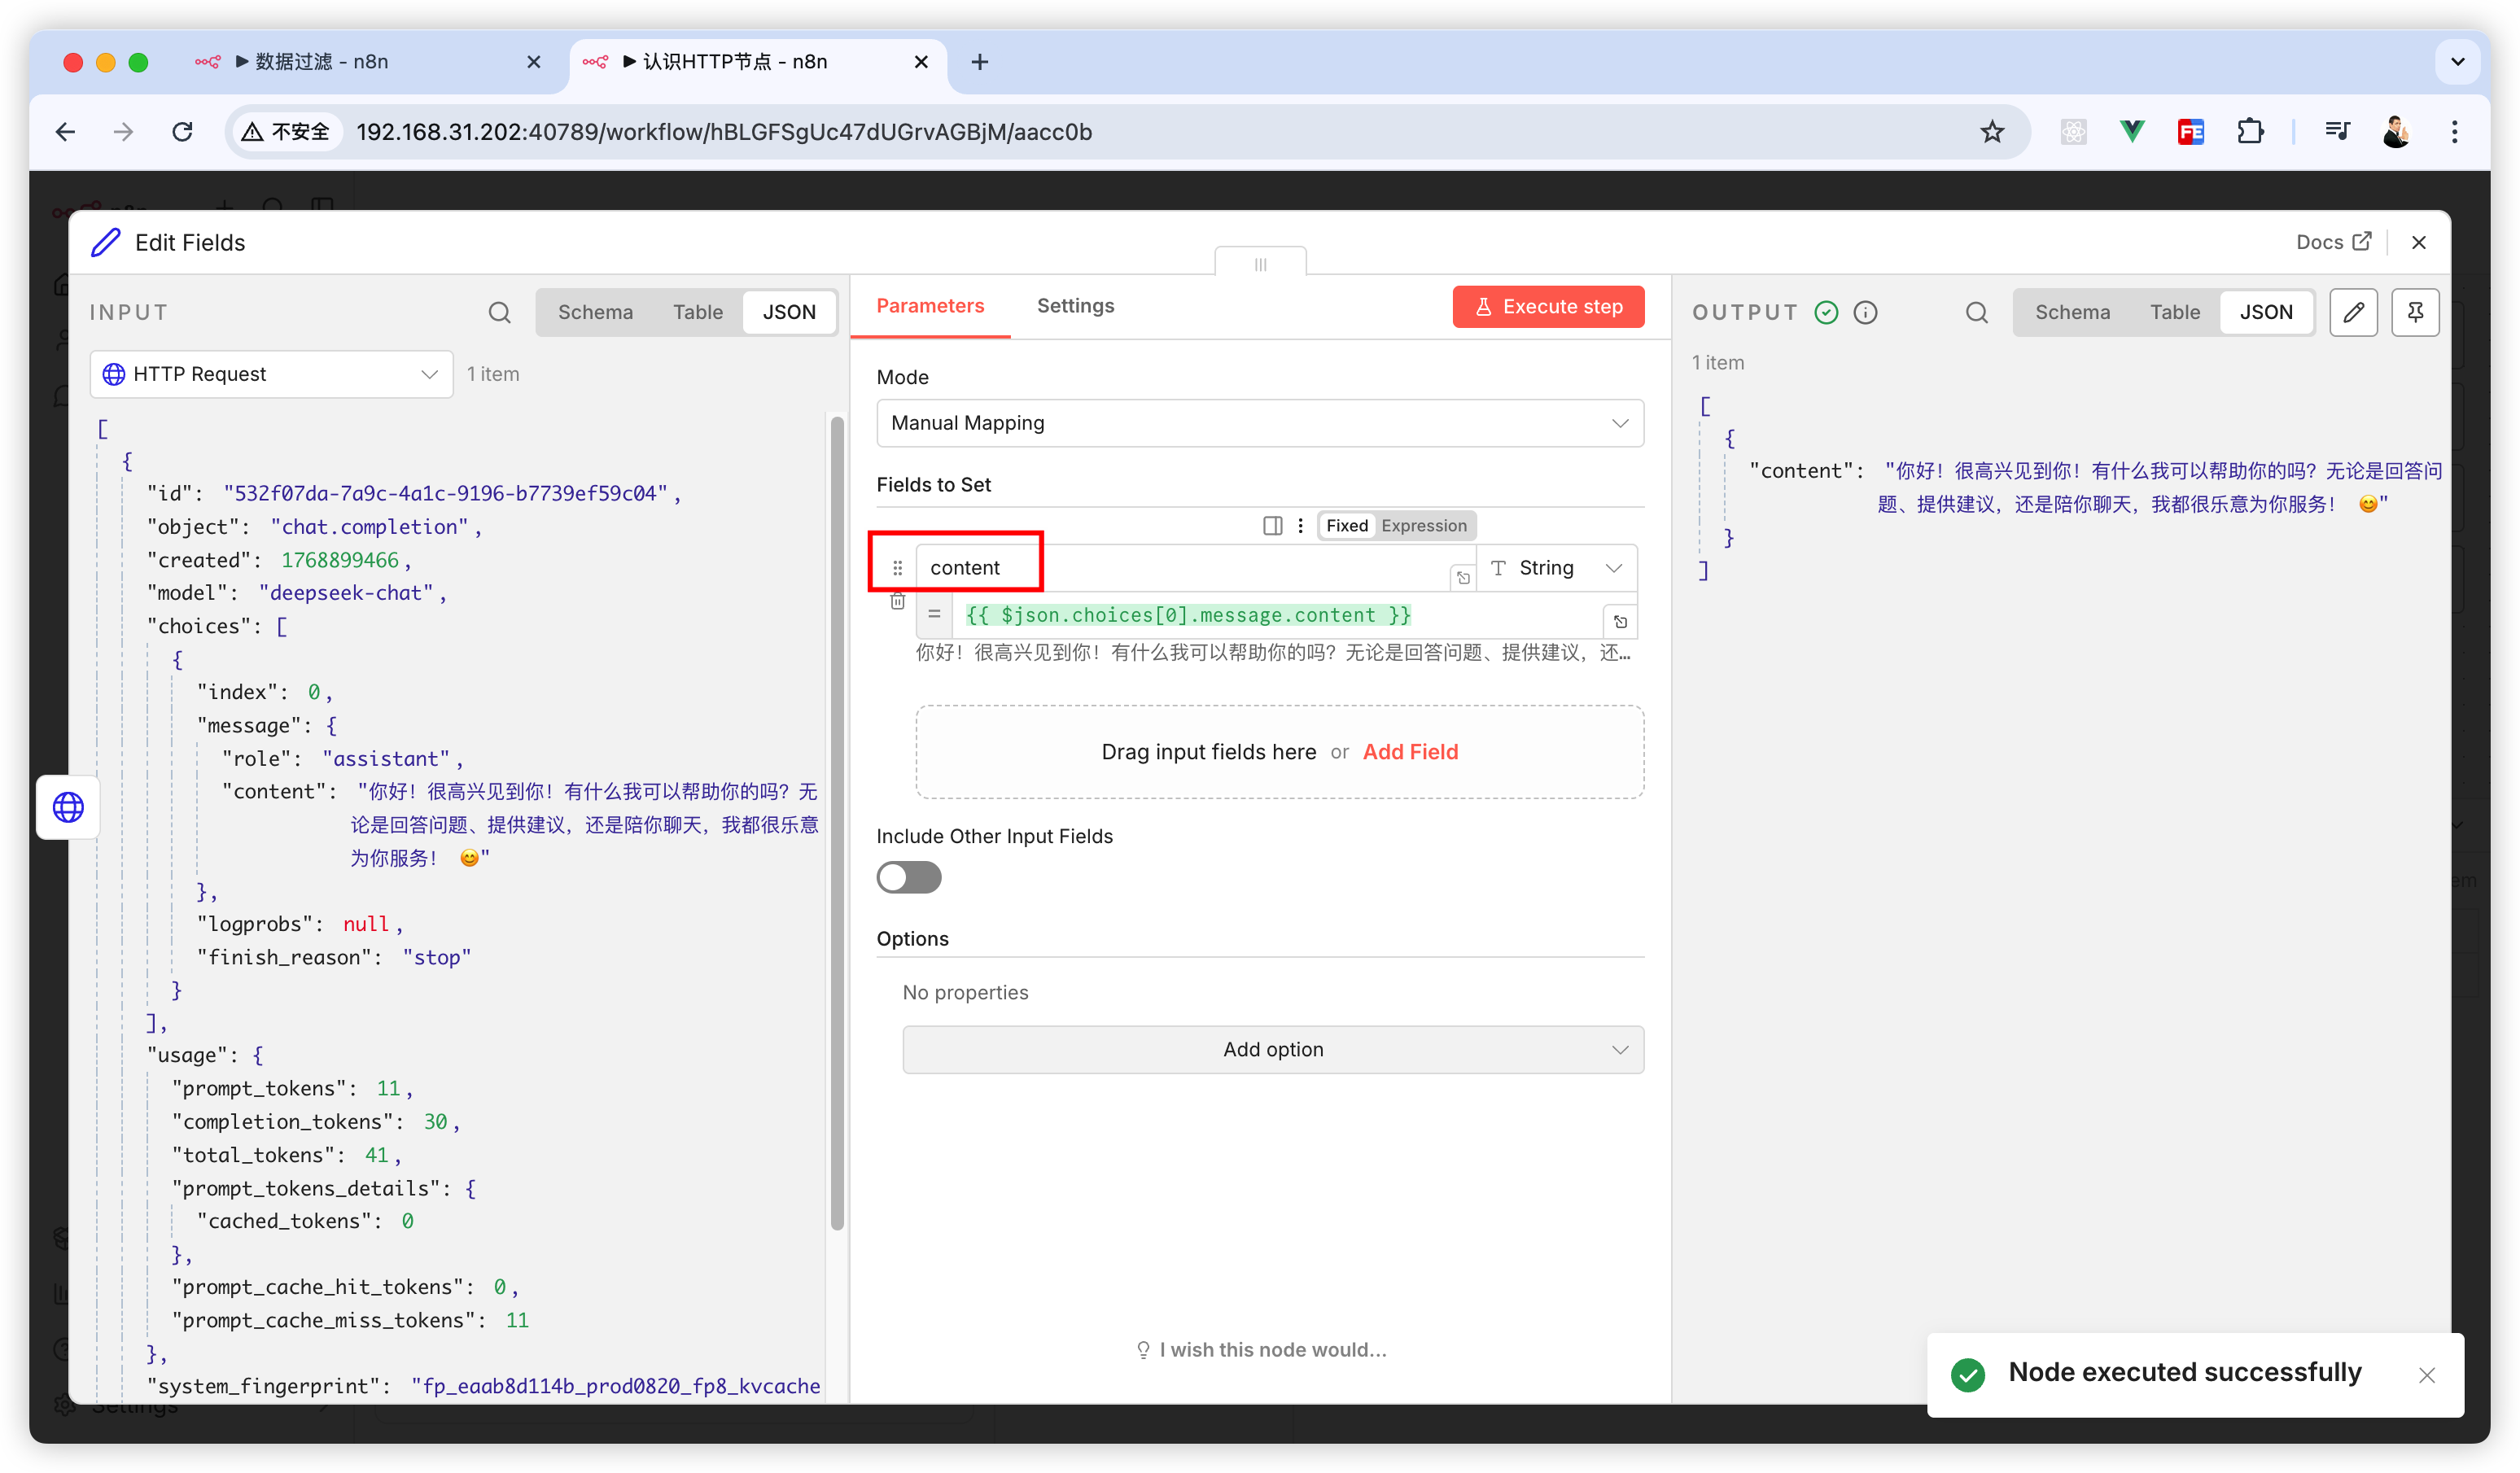Select the input Schema view tab
This screenshot has height=1473, width=2520.
595,312
